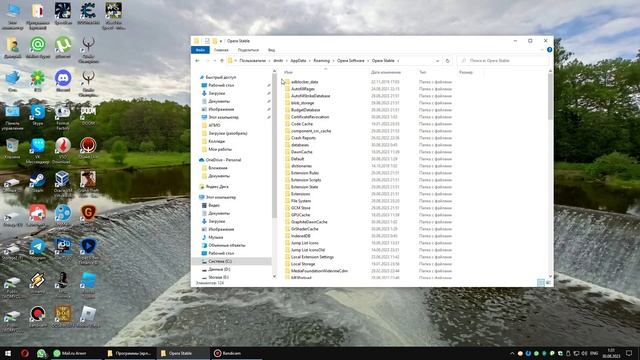This screenshot has height=360, width=640.
Task: Select the Code Cache folder
Action: point(302,124)
